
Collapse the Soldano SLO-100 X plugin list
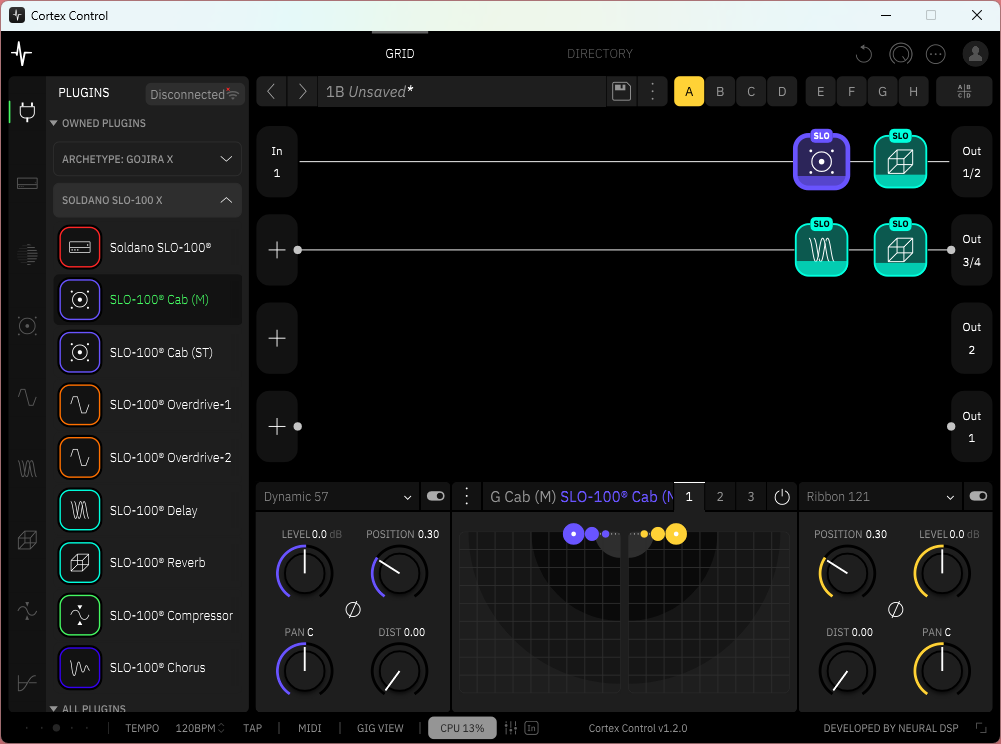[x=147, y=200]
